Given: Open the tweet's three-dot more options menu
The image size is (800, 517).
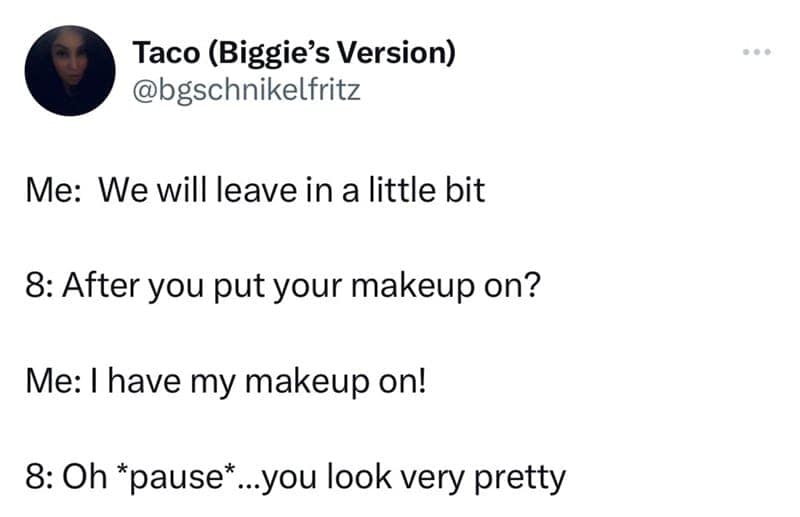Looking at the screenshot, I should coord(757,51).
